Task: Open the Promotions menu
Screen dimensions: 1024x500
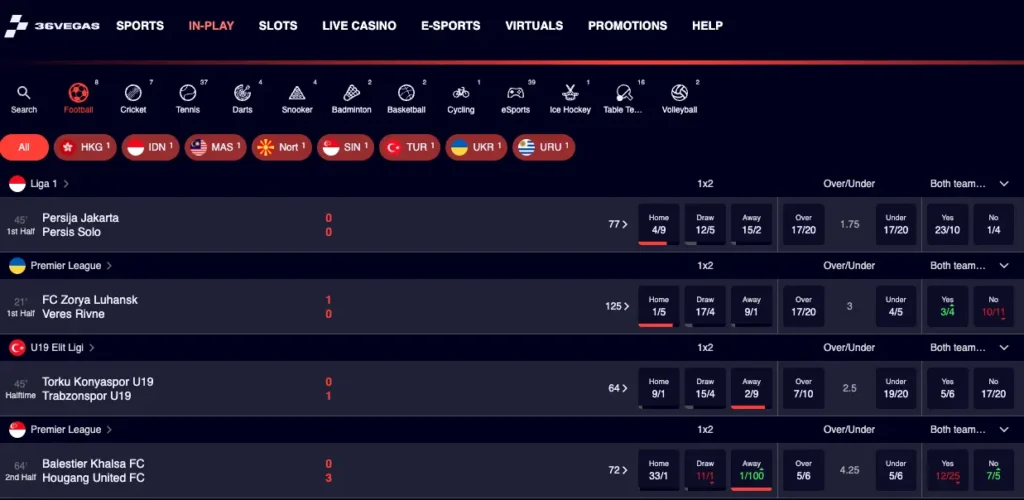Action: 628,26
